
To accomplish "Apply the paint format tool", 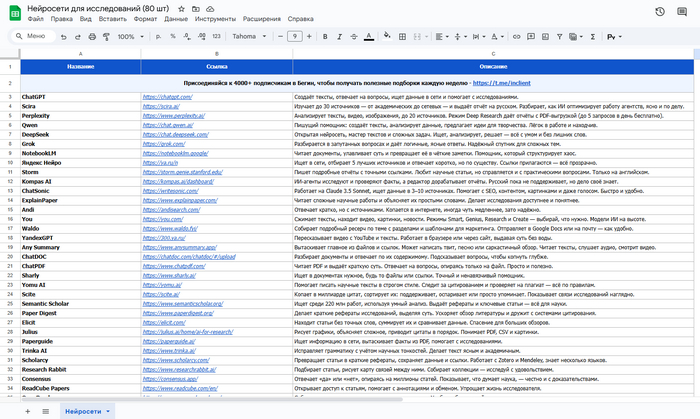I will pos(104,36).
